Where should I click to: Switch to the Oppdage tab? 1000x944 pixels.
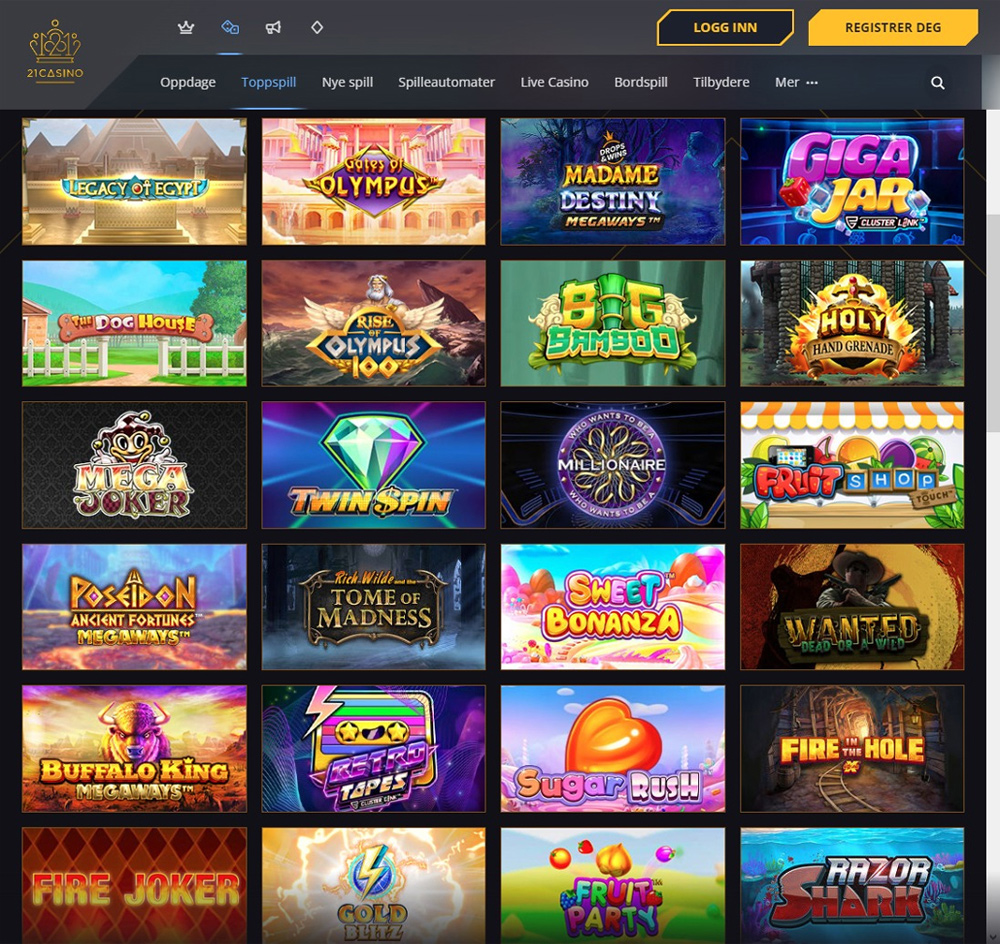(188, 82)
